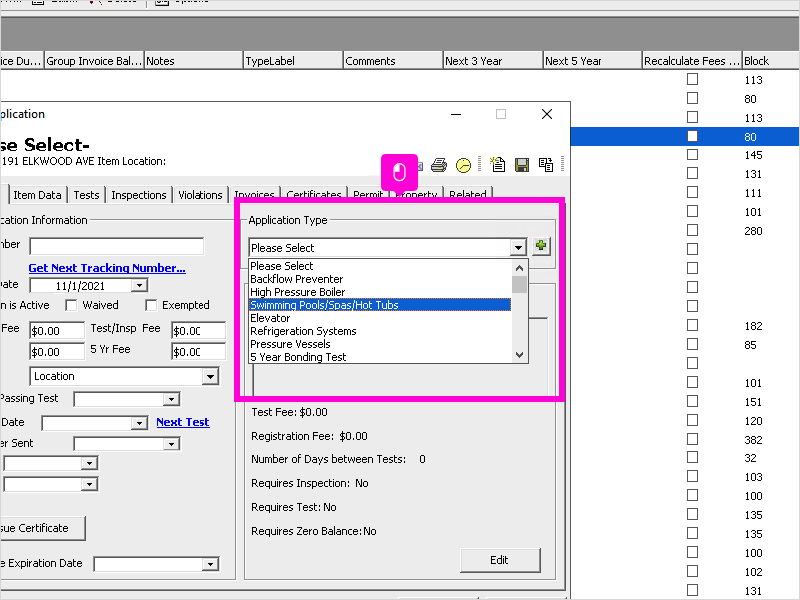Add an application type with the green plus
Image resolution: width=800 pixels, height=600 pixels.
[541, 246]
